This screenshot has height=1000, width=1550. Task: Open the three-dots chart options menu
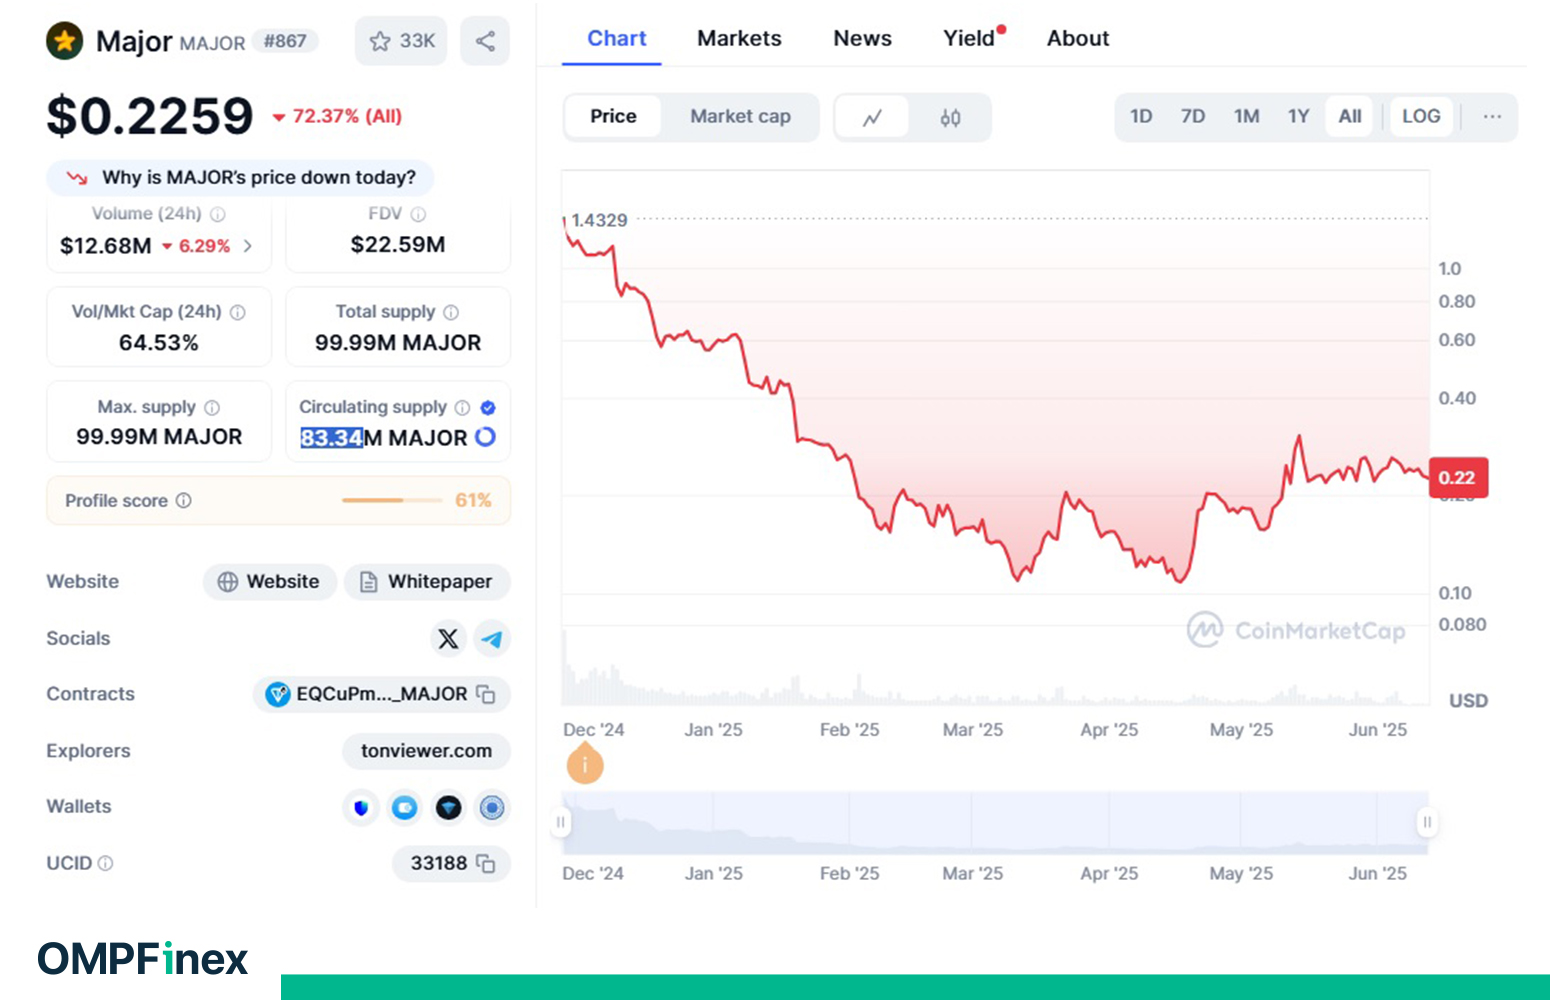[1492, 117]
